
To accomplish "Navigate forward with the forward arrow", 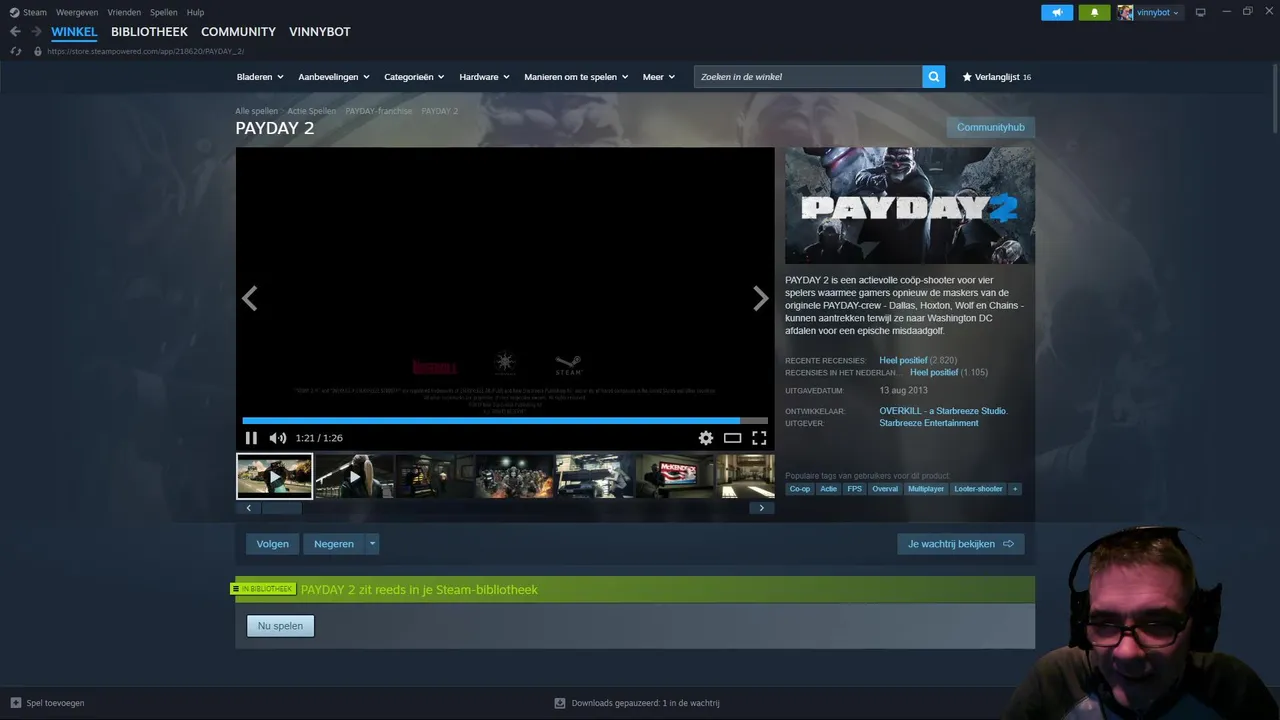I will pyautogui.click(x=36, y=32).
